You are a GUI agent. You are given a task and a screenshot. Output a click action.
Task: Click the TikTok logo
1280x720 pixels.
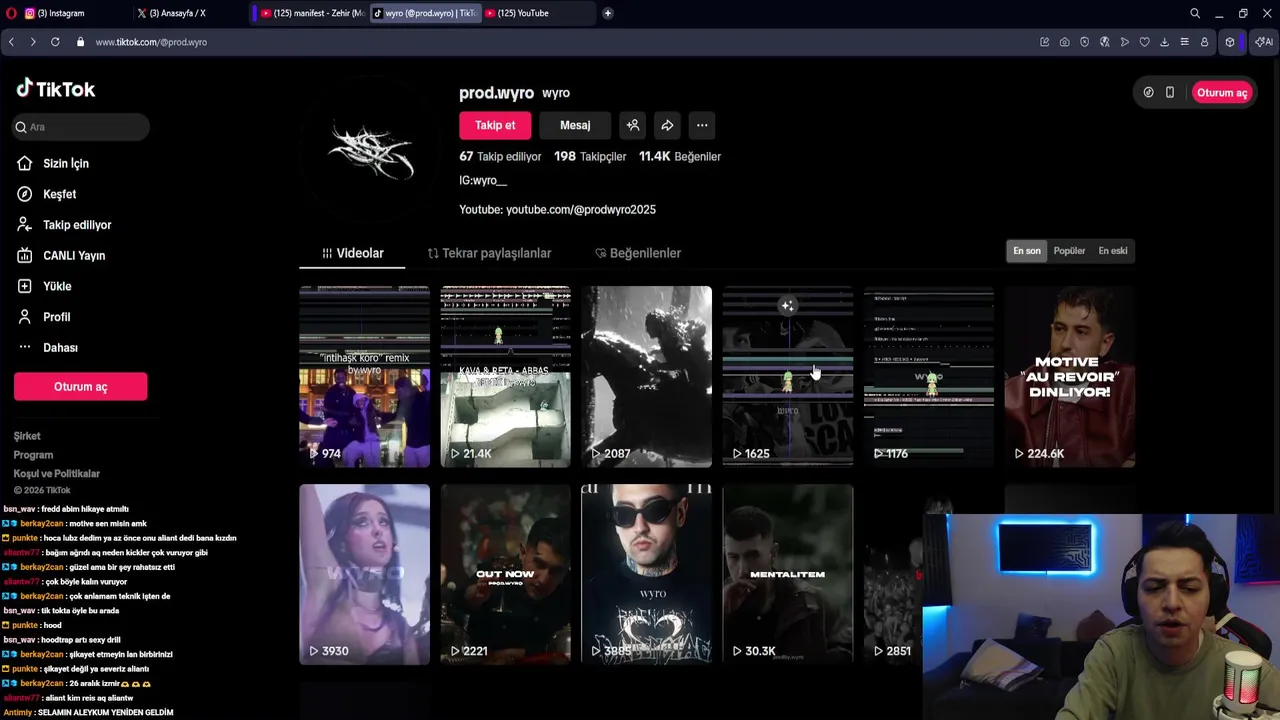coord(56,89)
